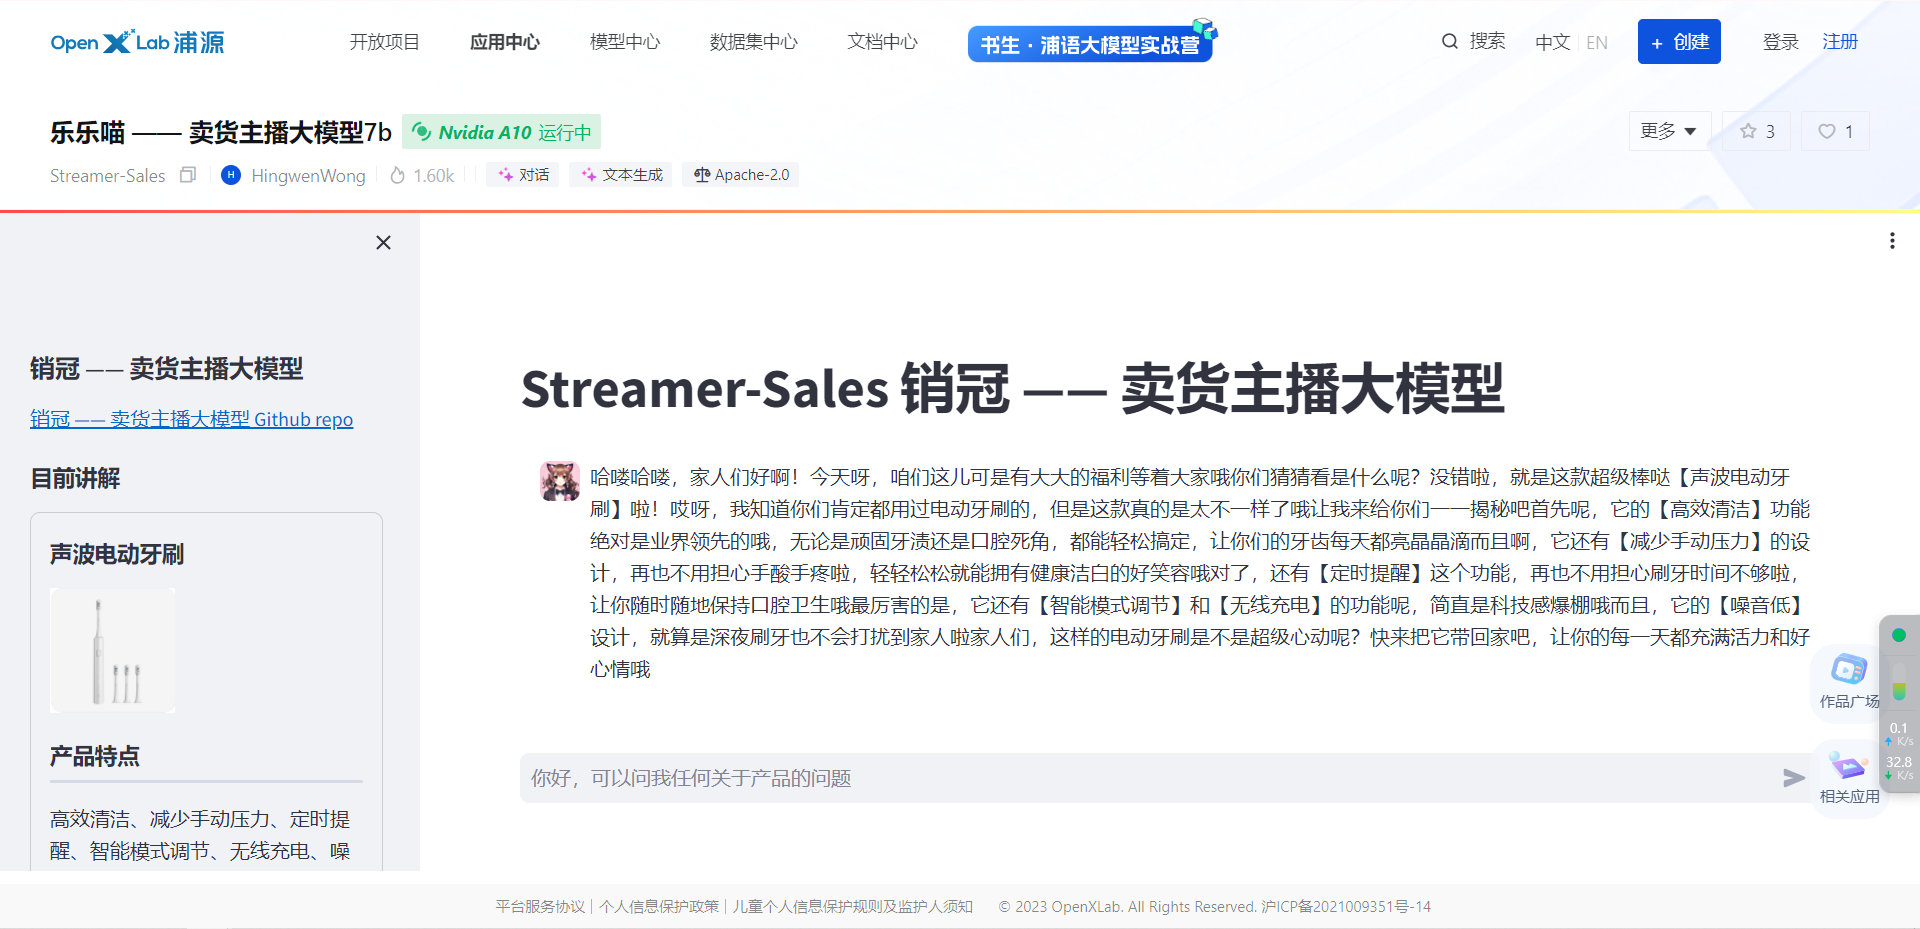Go to 数据集中心

click(754, 42)
